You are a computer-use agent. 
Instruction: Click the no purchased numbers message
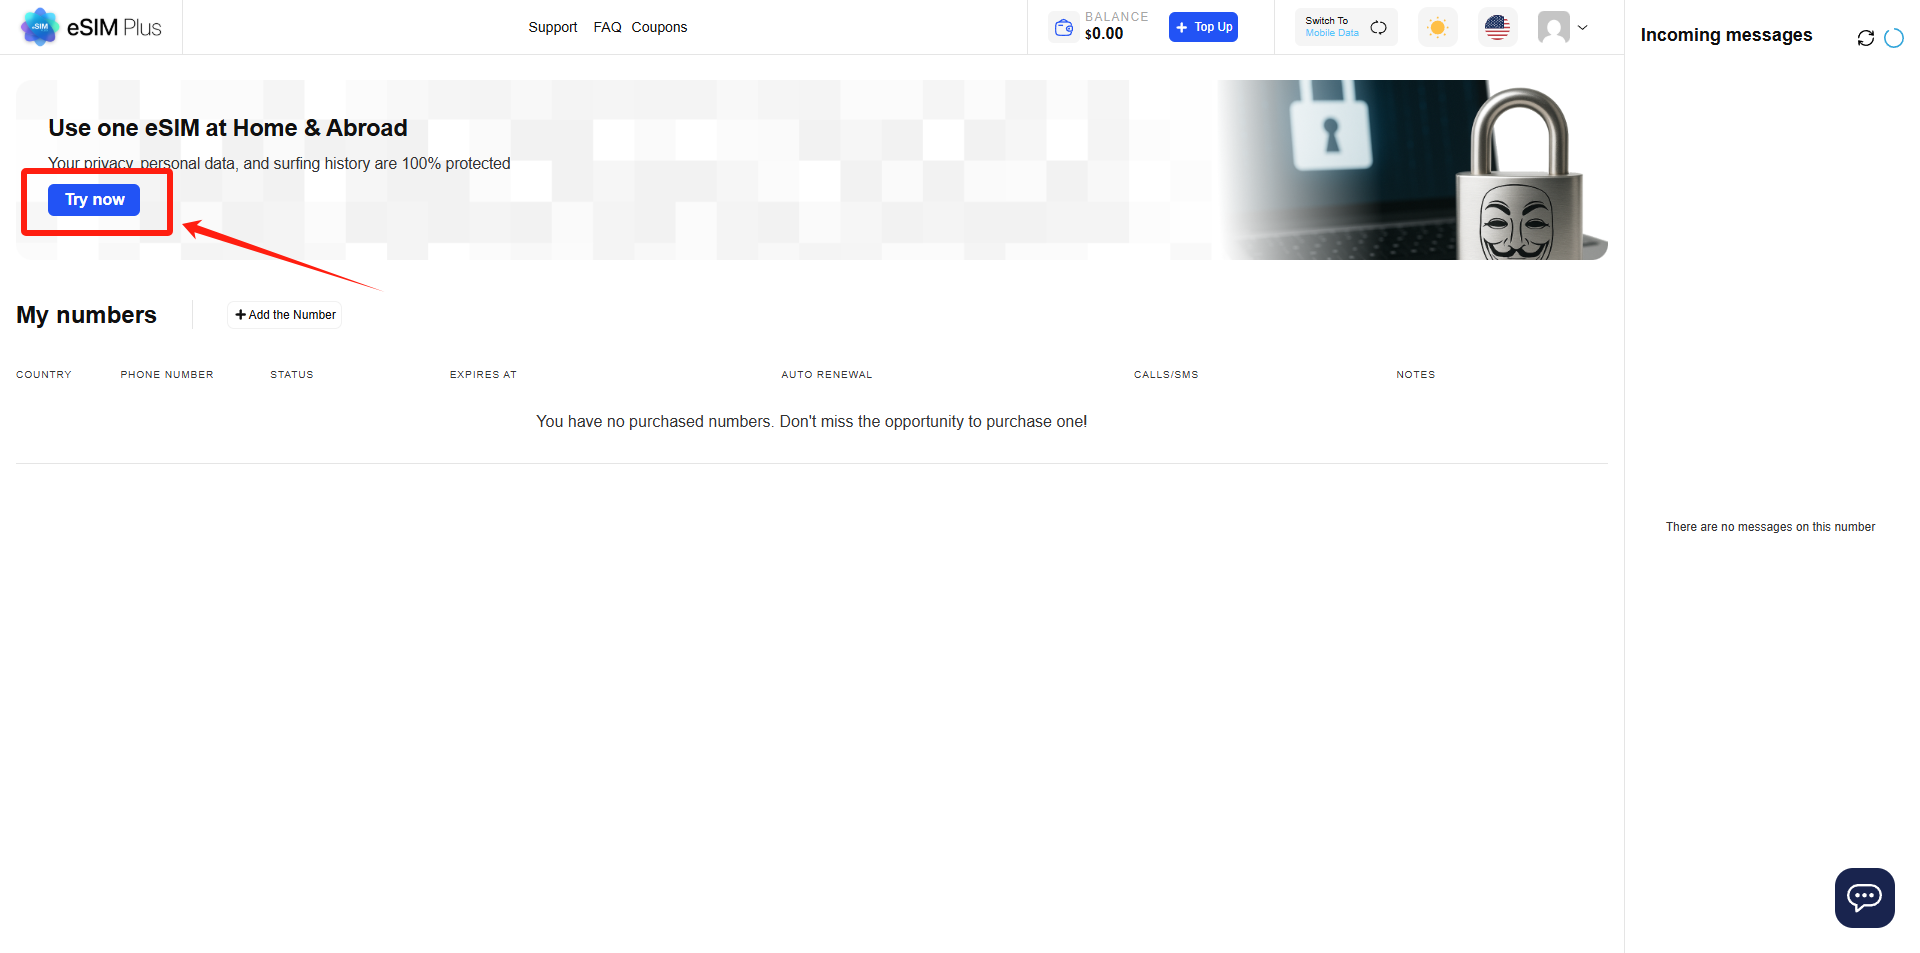point(811,422)
